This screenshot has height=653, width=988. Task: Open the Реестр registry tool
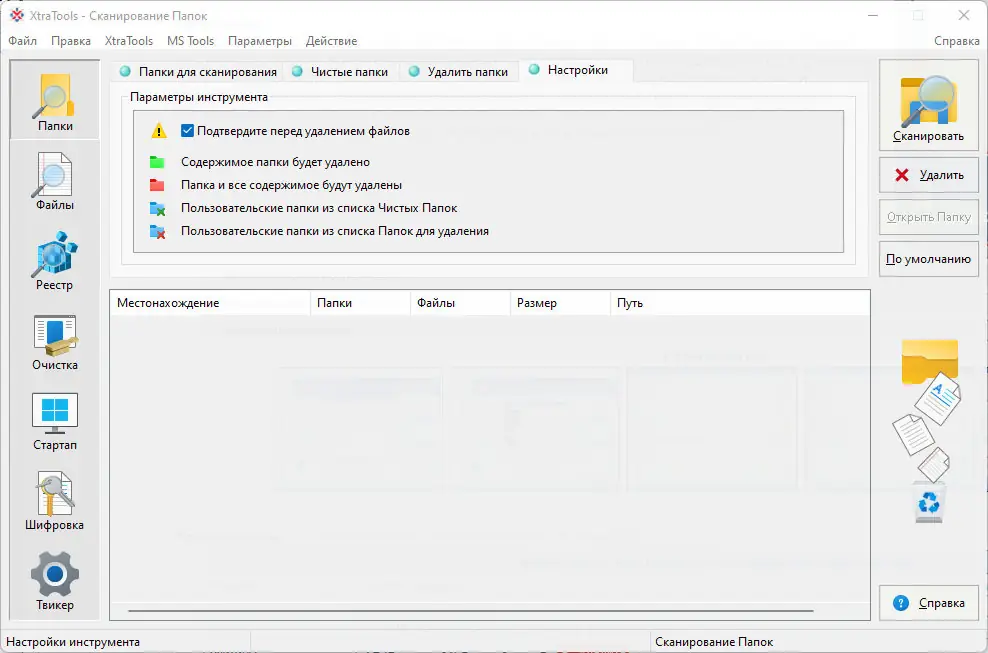tap(55, 261)
